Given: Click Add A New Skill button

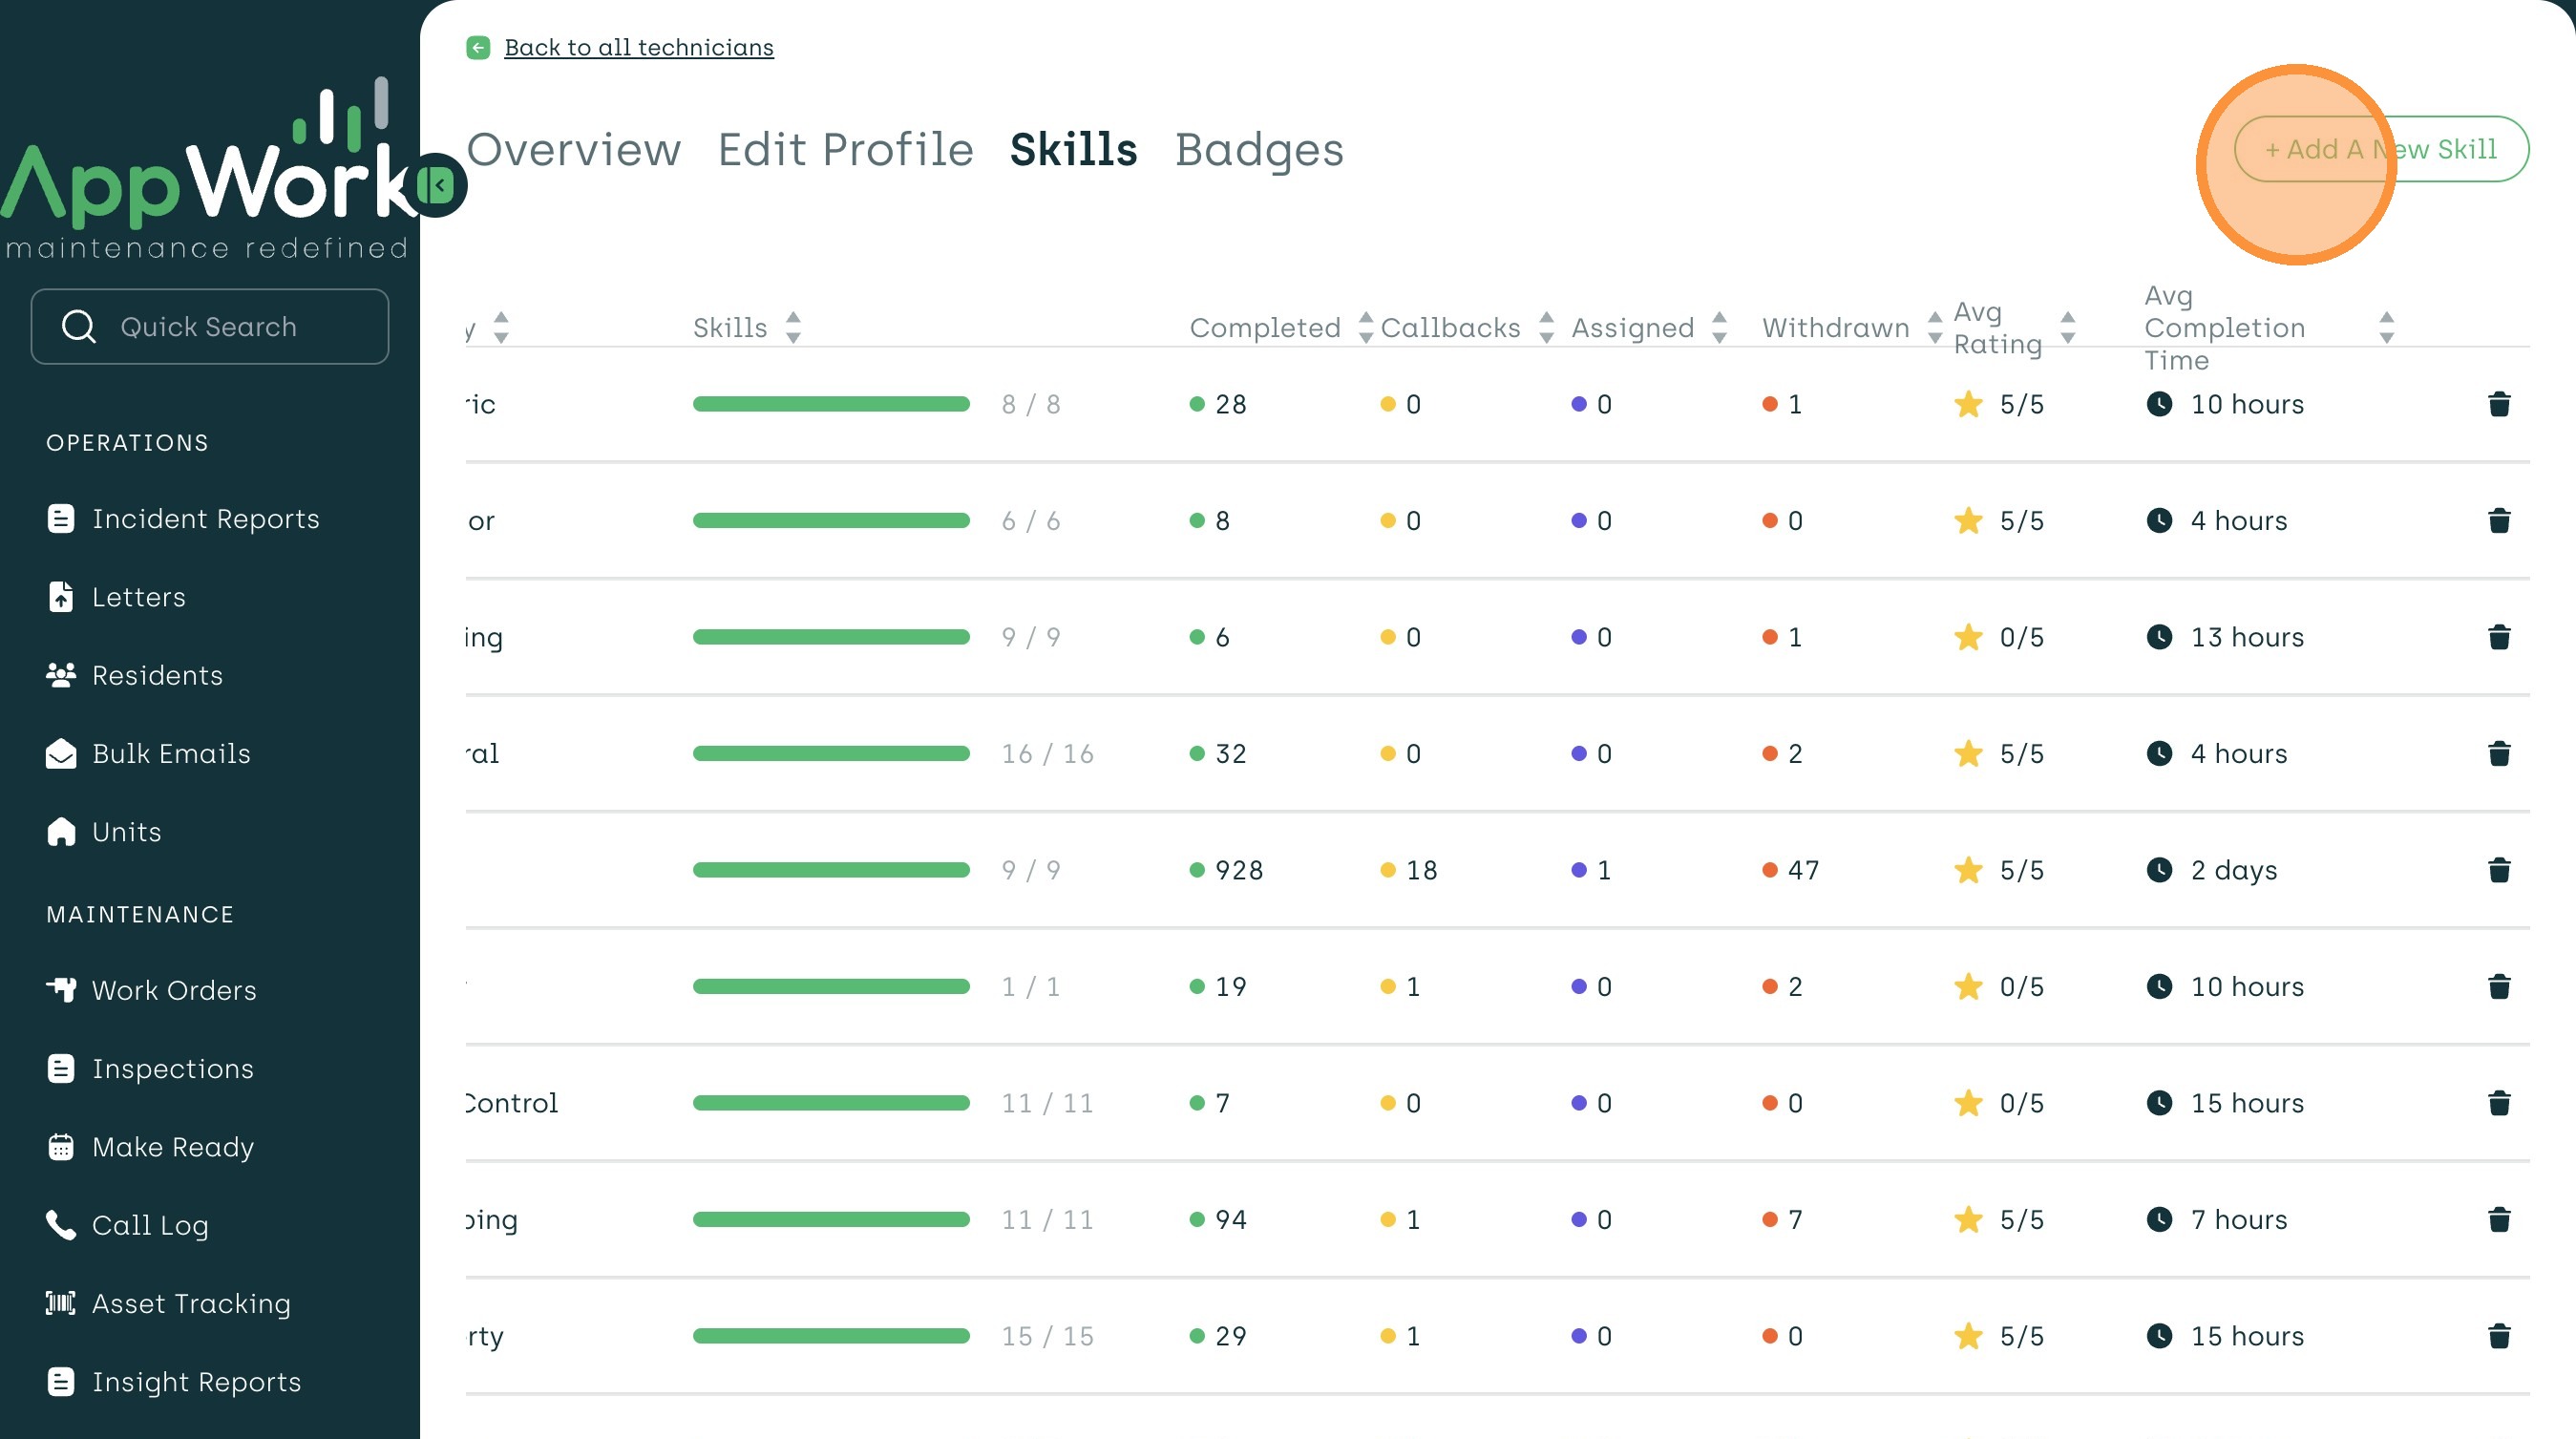Looking at the screenshot, I should [2380, 150].
